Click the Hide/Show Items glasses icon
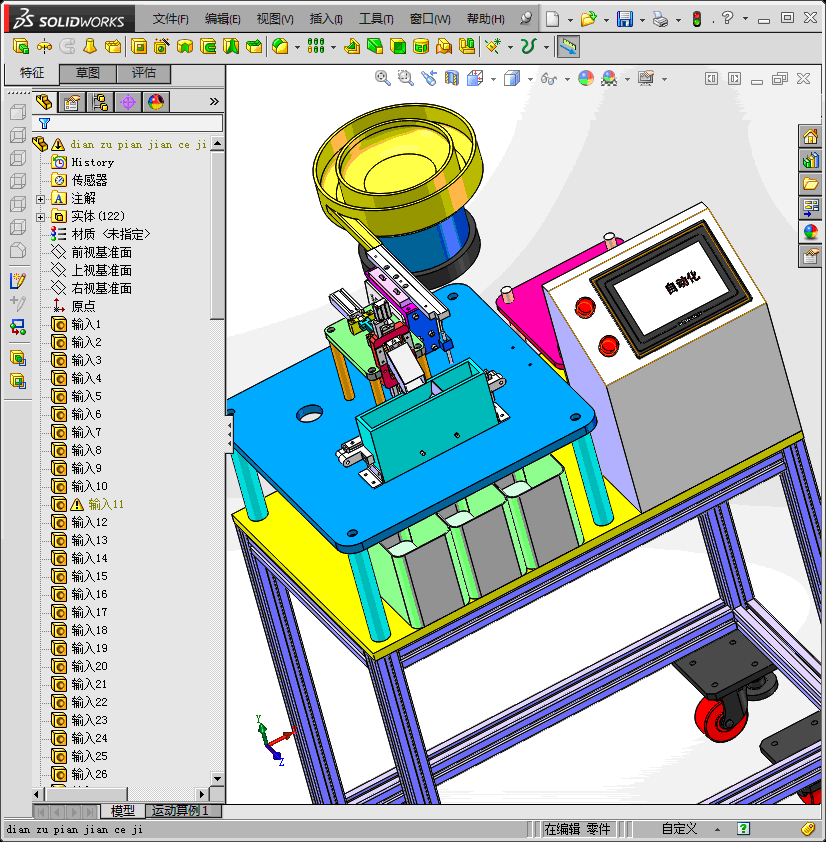826x842 pixels. (x=548, y=79)
